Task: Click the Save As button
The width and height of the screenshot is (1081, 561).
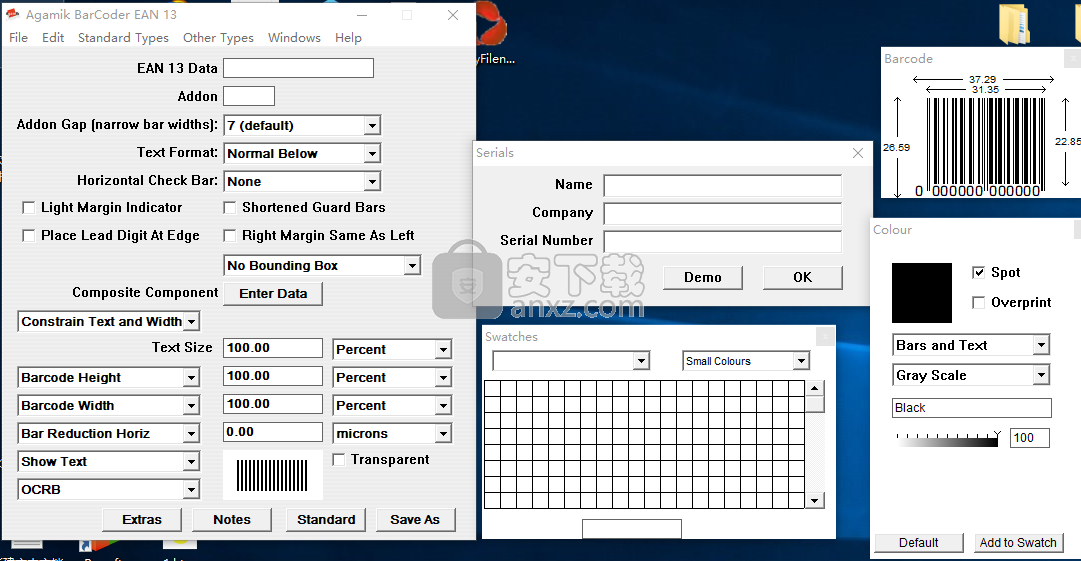Action: click(x=415, y=520)
